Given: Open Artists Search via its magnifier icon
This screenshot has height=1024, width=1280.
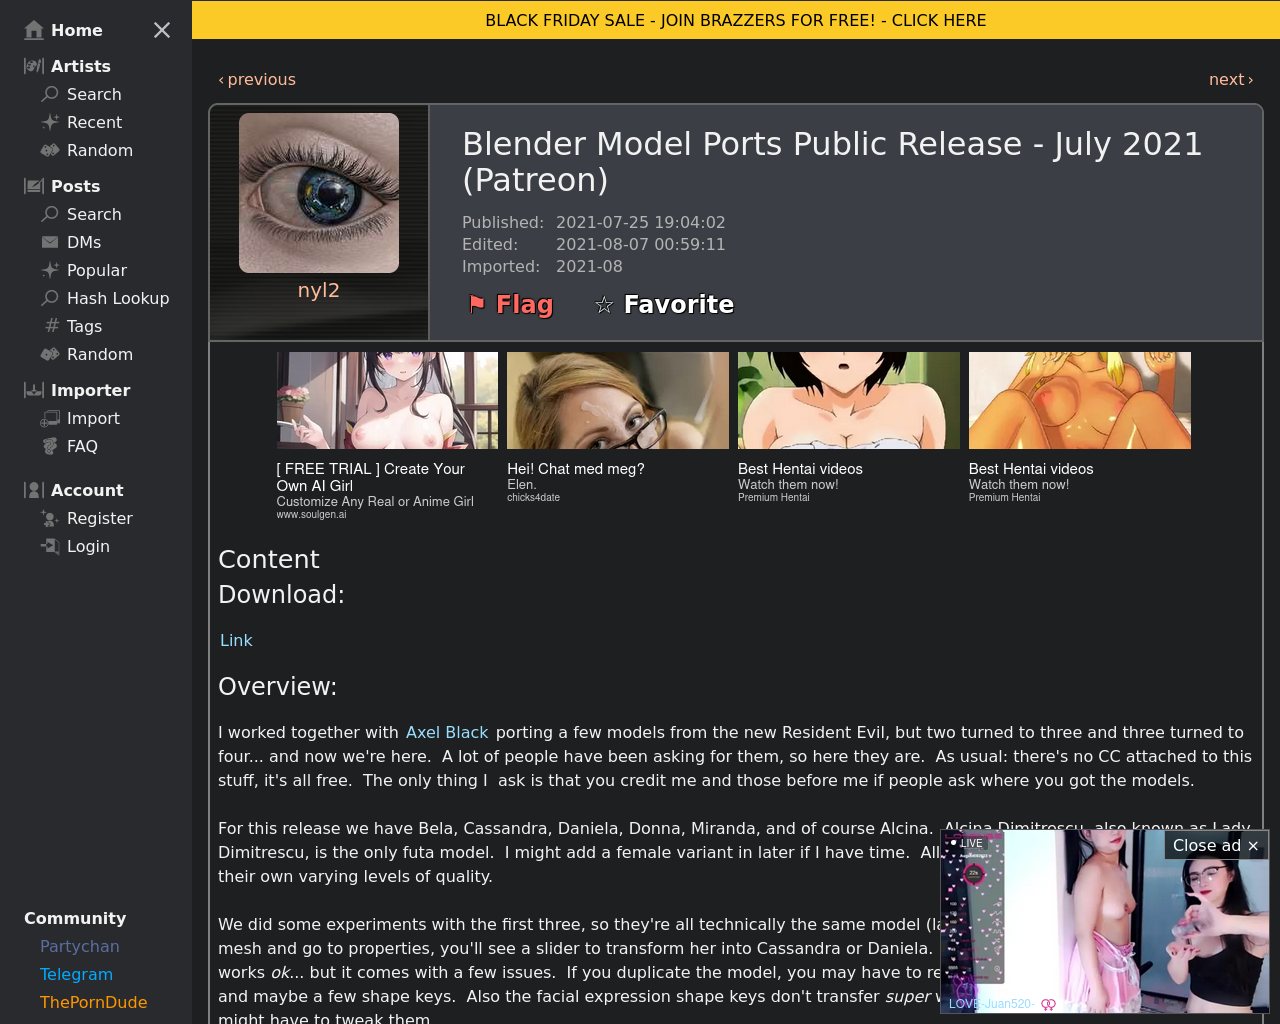Looking at the screenshot, I should (x=50, y=94).
